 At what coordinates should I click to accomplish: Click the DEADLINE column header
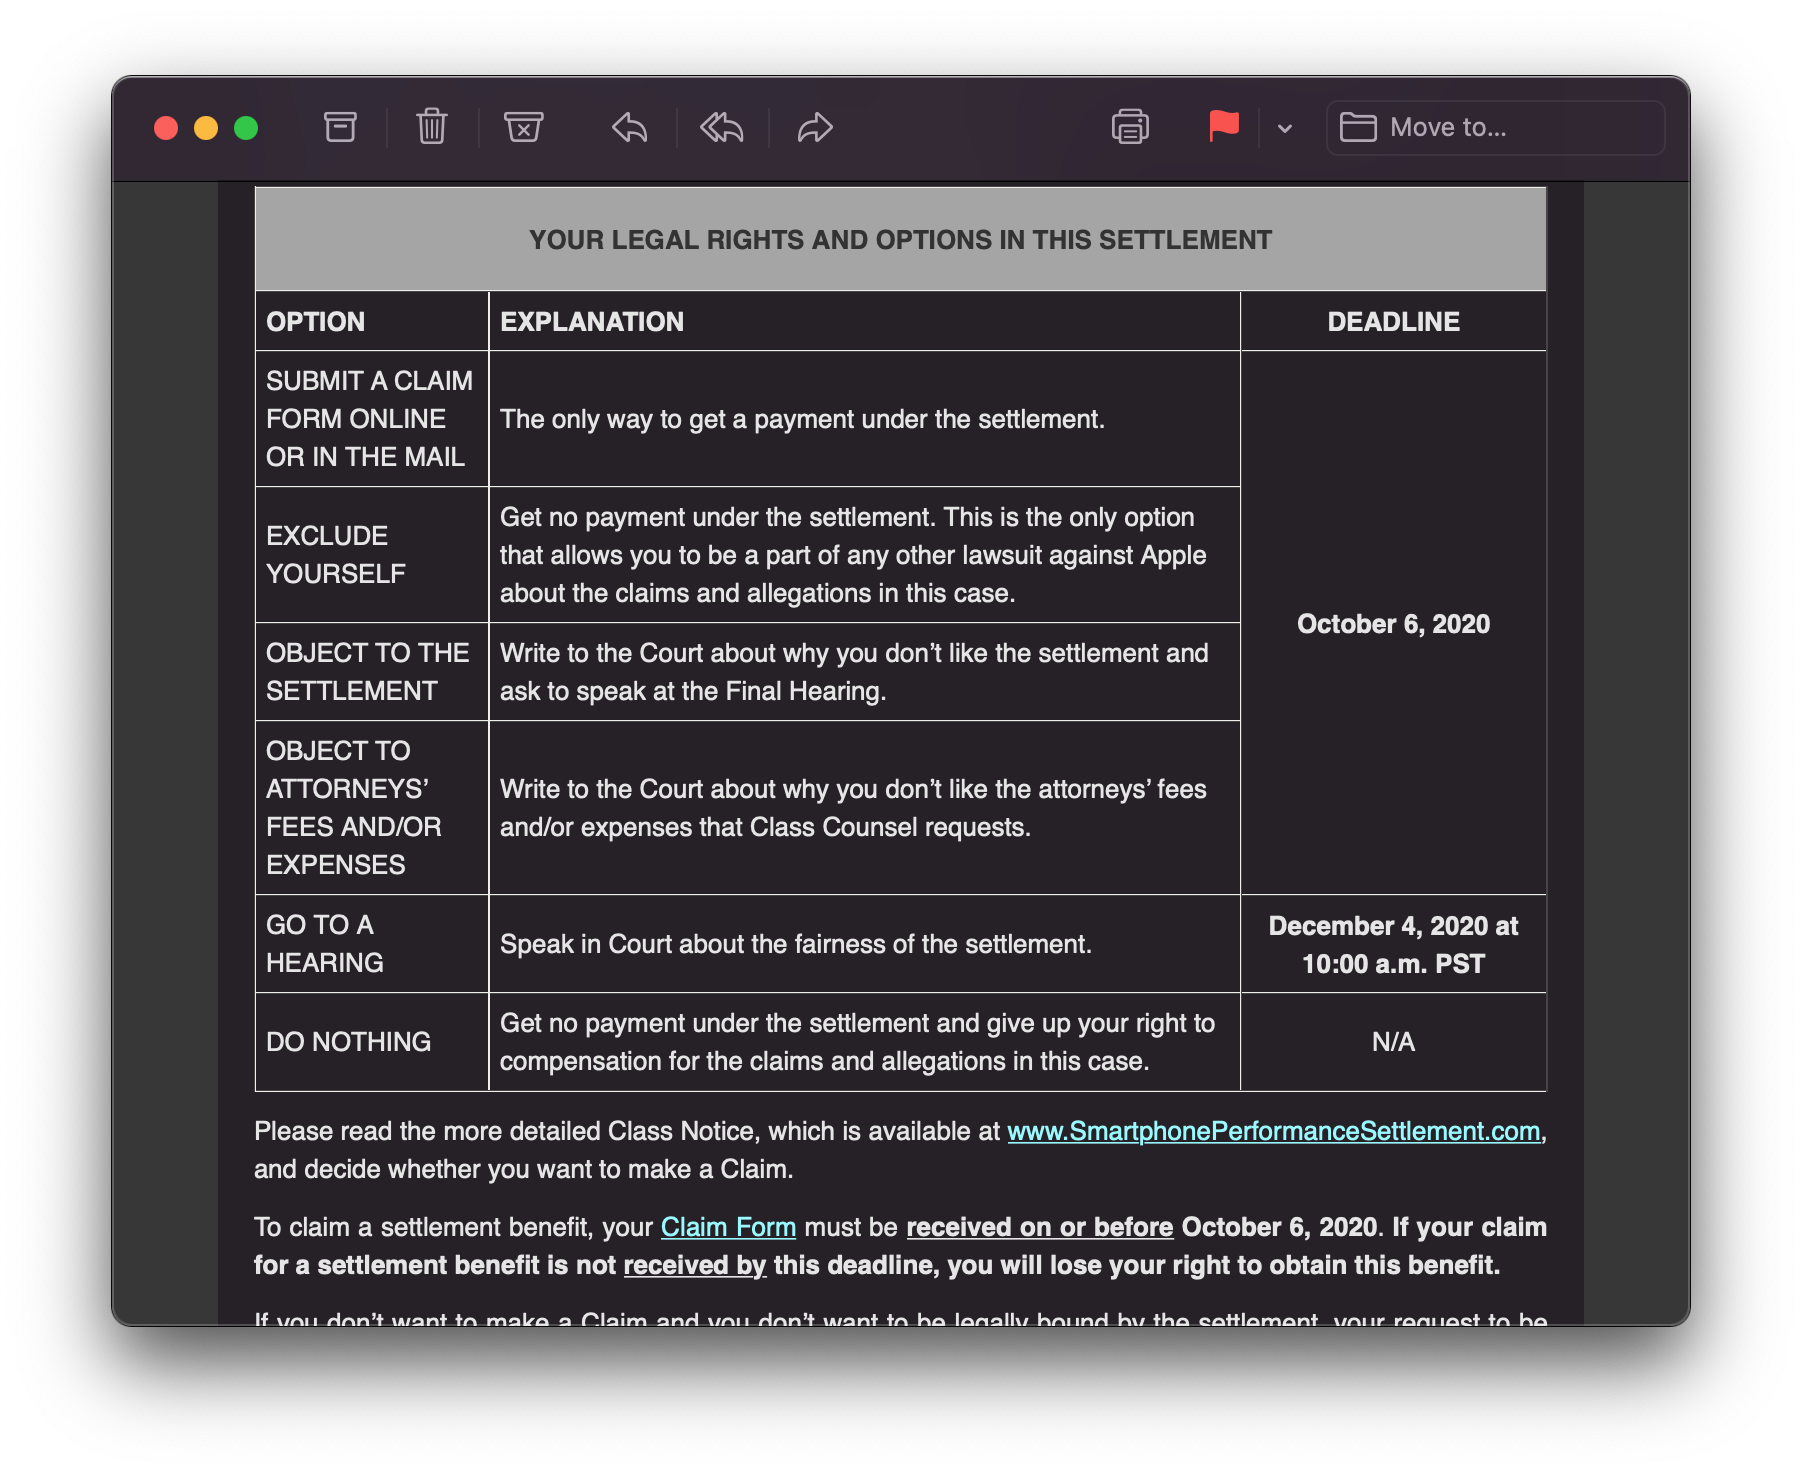[x=1393, y=321]
